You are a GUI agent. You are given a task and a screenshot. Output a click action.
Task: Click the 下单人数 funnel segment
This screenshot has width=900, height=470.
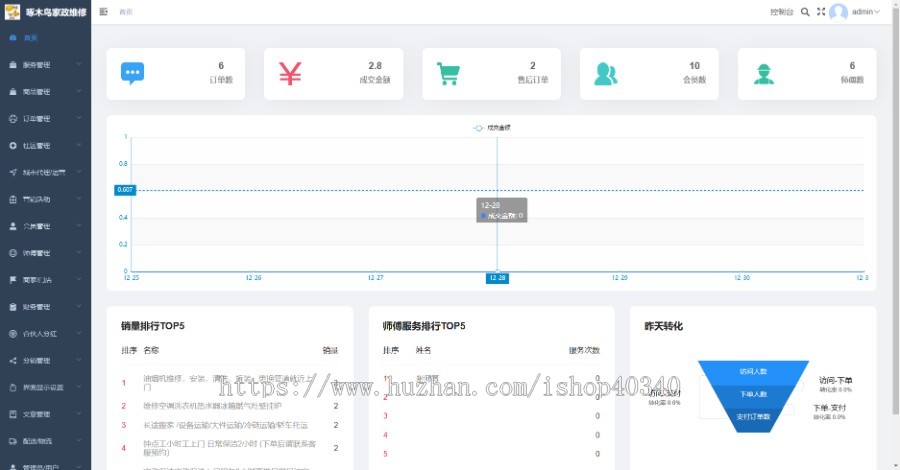coord(753,394)
